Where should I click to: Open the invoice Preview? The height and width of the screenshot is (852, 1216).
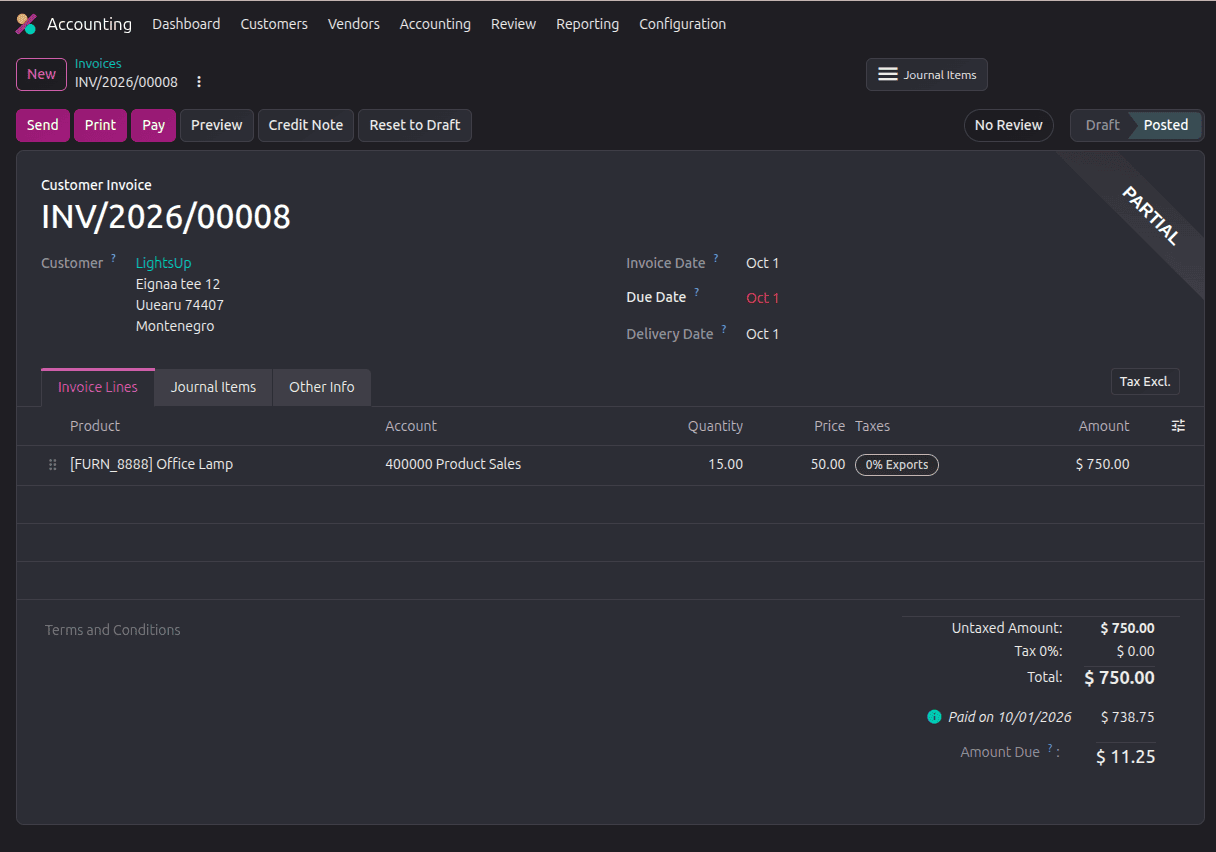[217, 125]
